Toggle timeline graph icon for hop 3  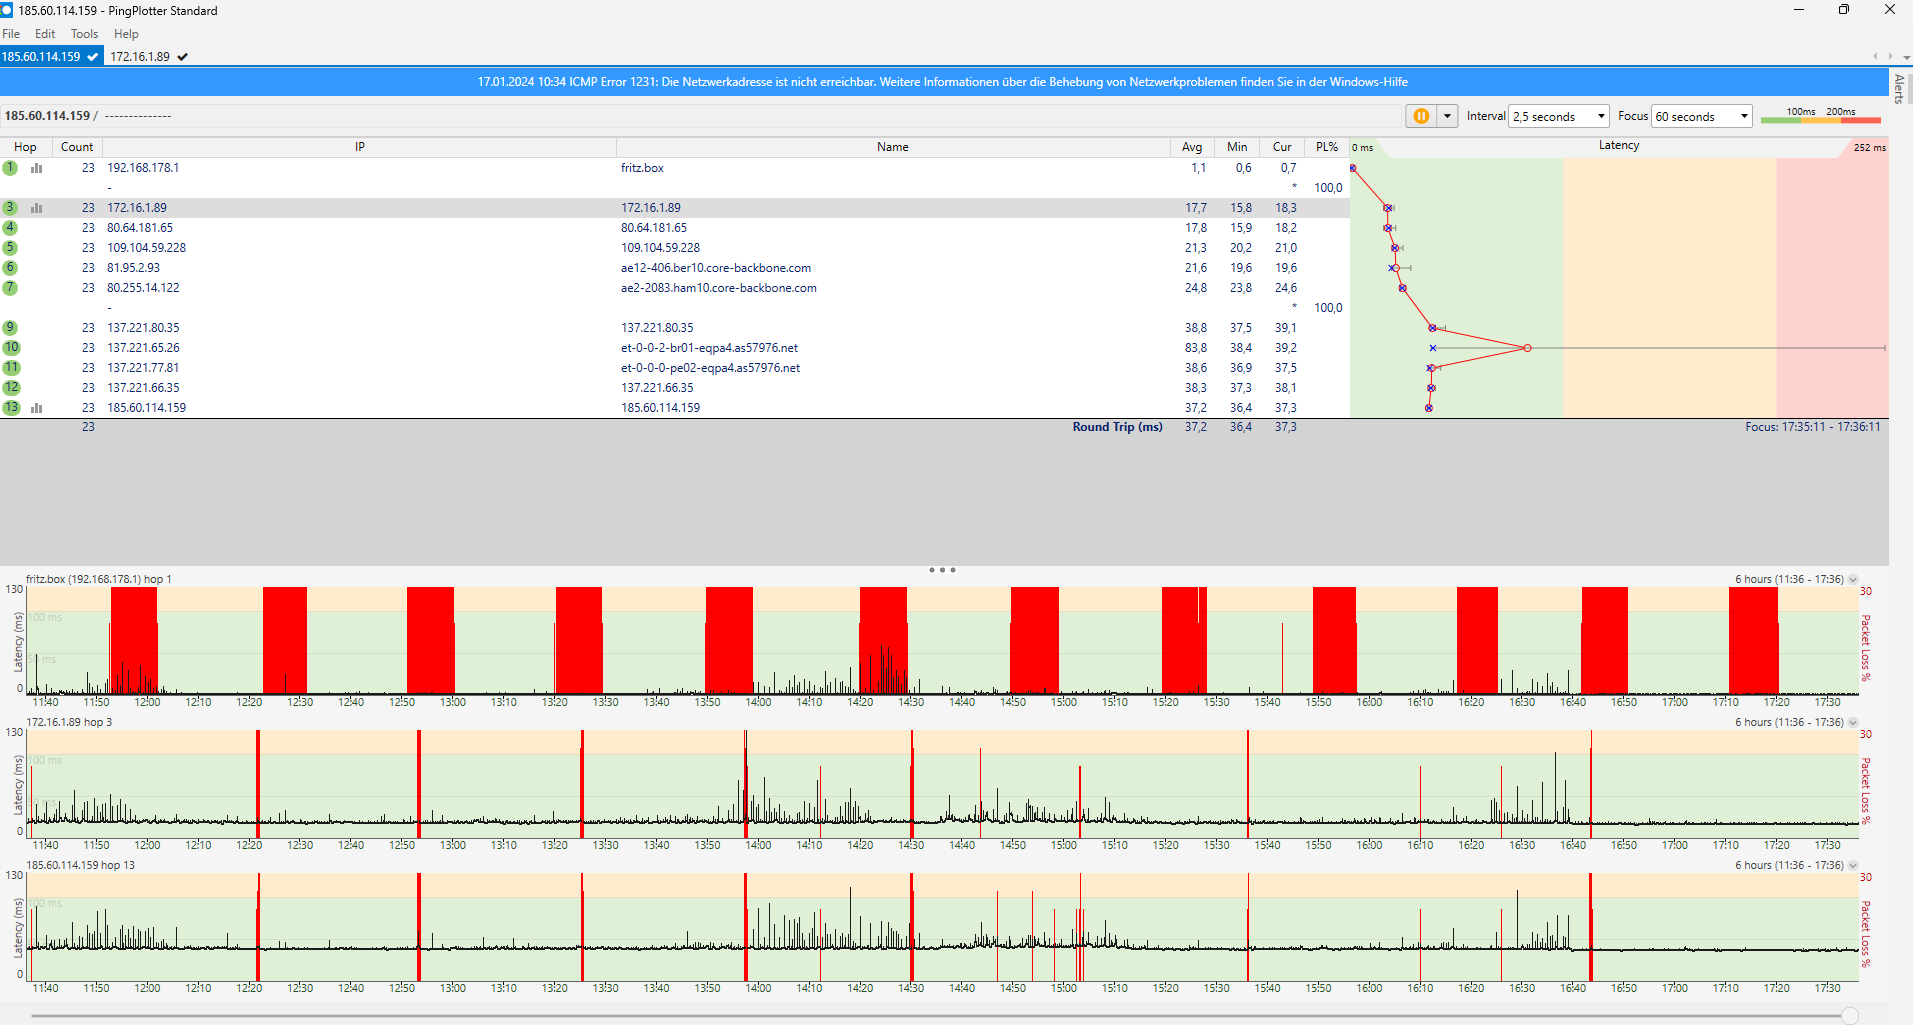tap(37, 208)
